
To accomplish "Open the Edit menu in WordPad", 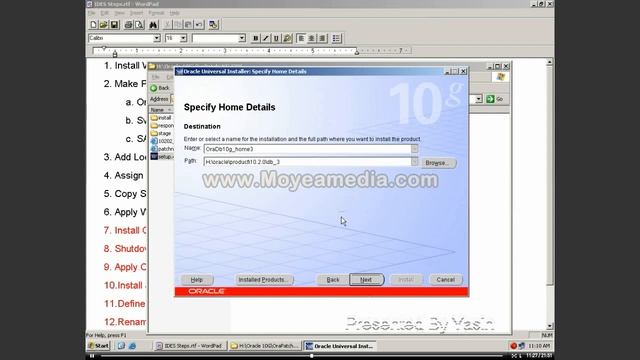I will click(104, 13).
